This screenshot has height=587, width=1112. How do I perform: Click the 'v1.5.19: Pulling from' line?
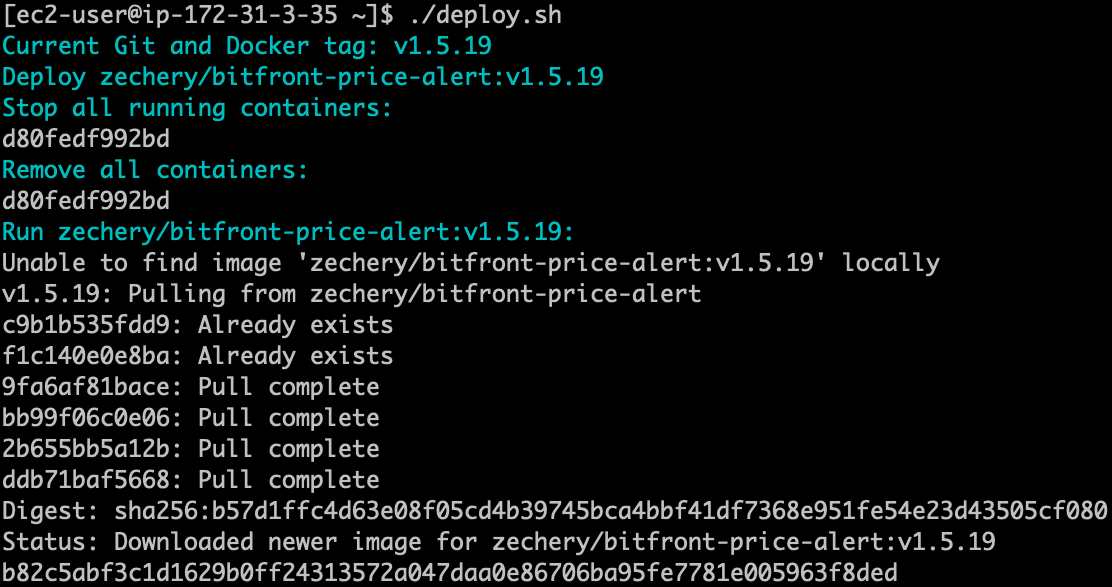click(352, 294)
